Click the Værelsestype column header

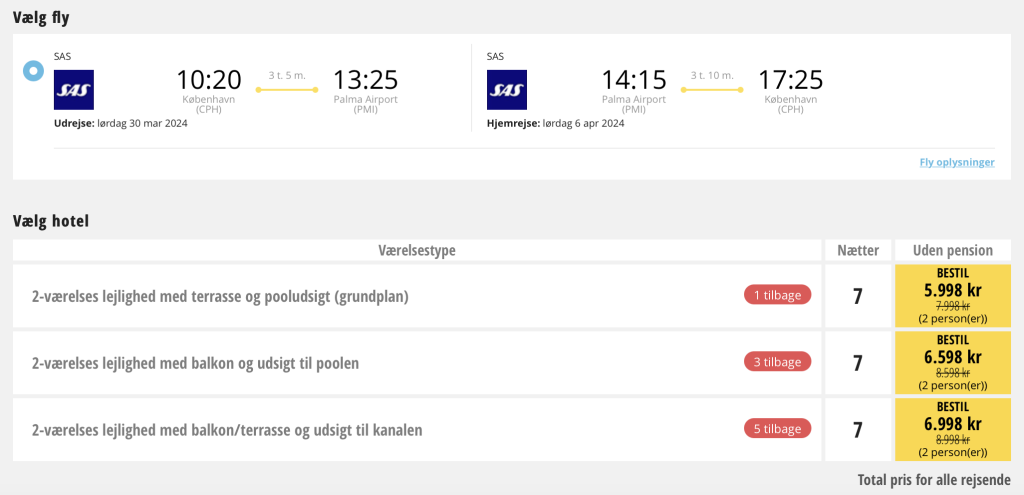coord(417,250)
